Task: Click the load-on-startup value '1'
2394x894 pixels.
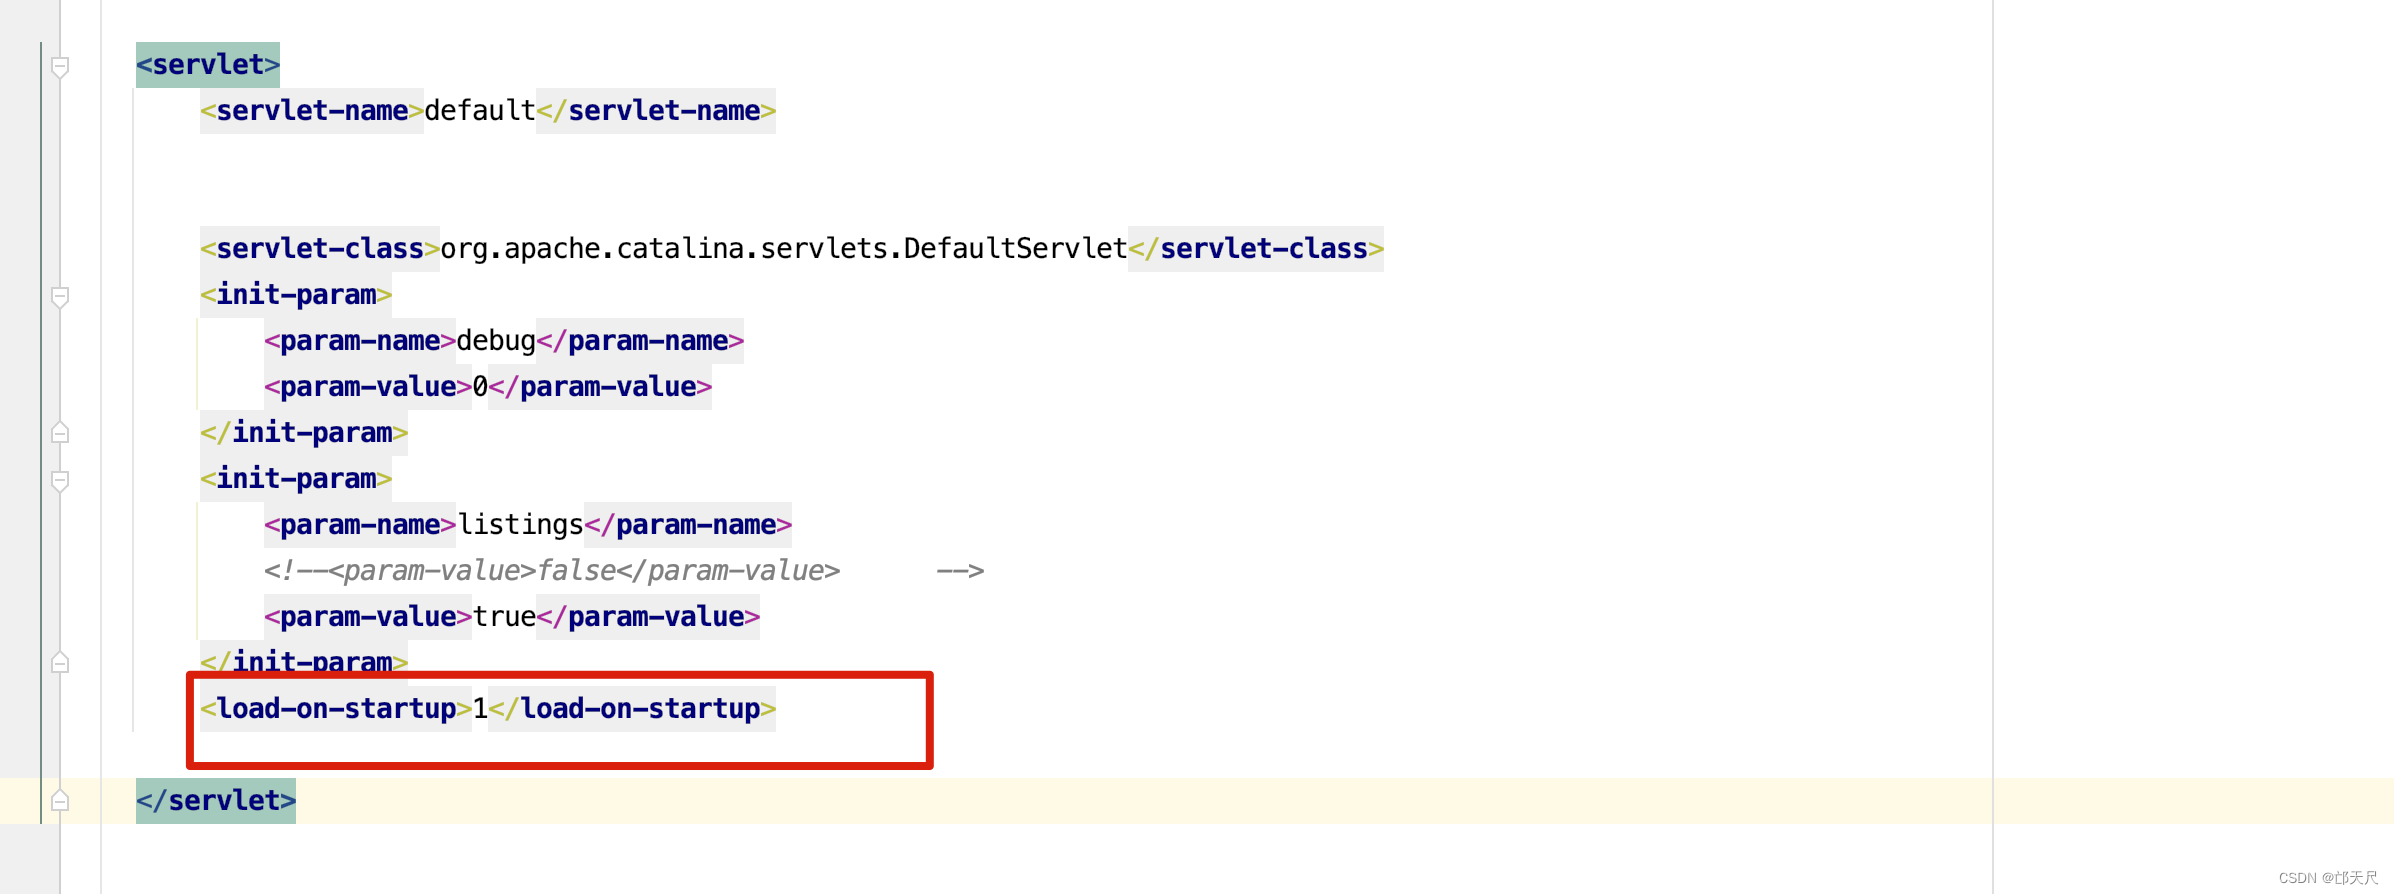Action: point(480,709)
